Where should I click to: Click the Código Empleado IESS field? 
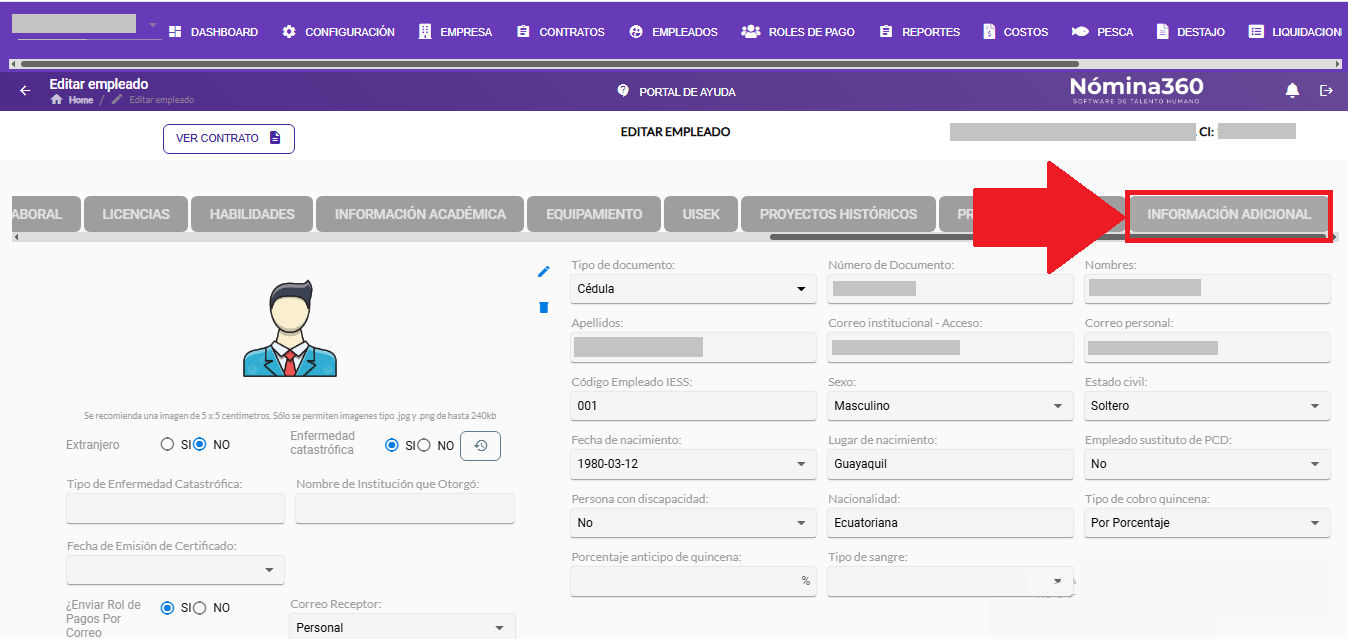pyautogui.click(x=694, y=406)
